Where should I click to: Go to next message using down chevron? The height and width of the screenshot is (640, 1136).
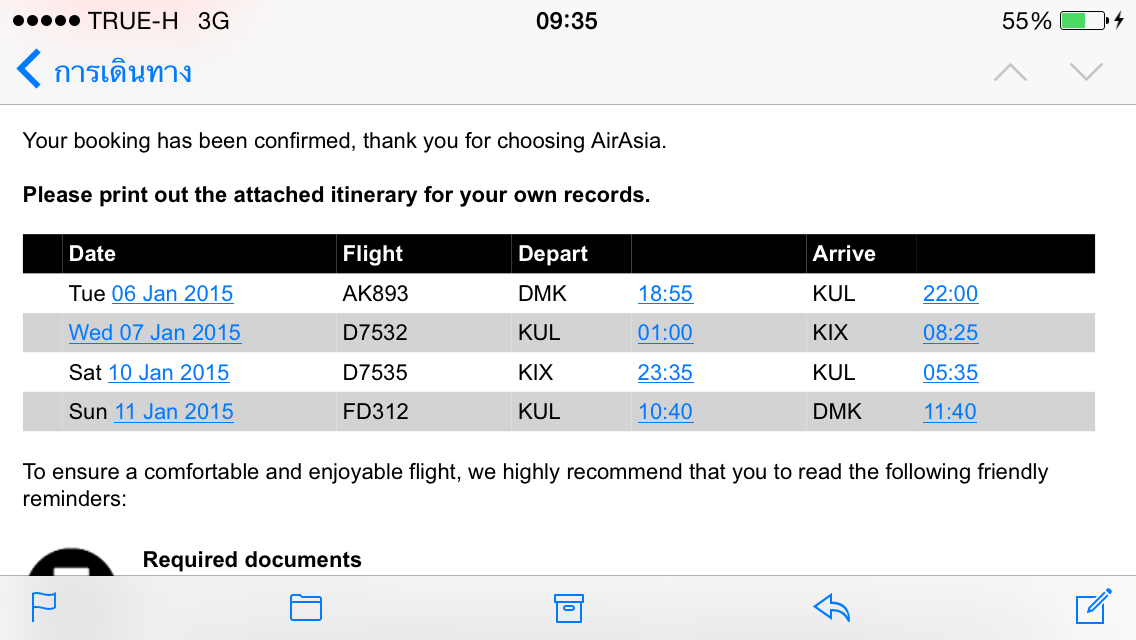click(1086, 72)
